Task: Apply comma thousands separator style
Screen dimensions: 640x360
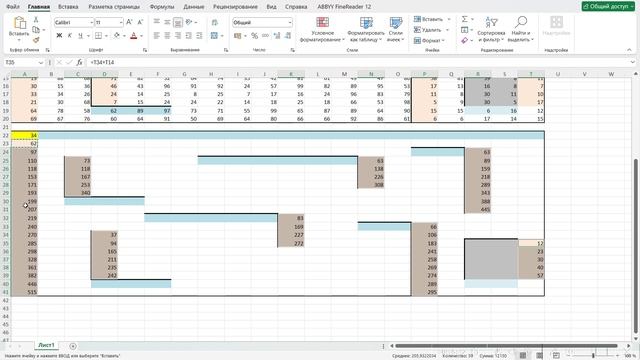Action: [x=265, y=36]
